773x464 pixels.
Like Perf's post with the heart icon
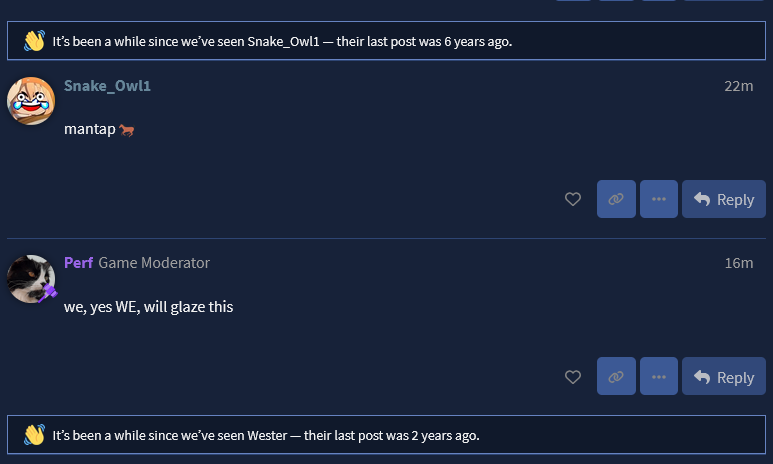pyautogui.click(x=573, y=377)
